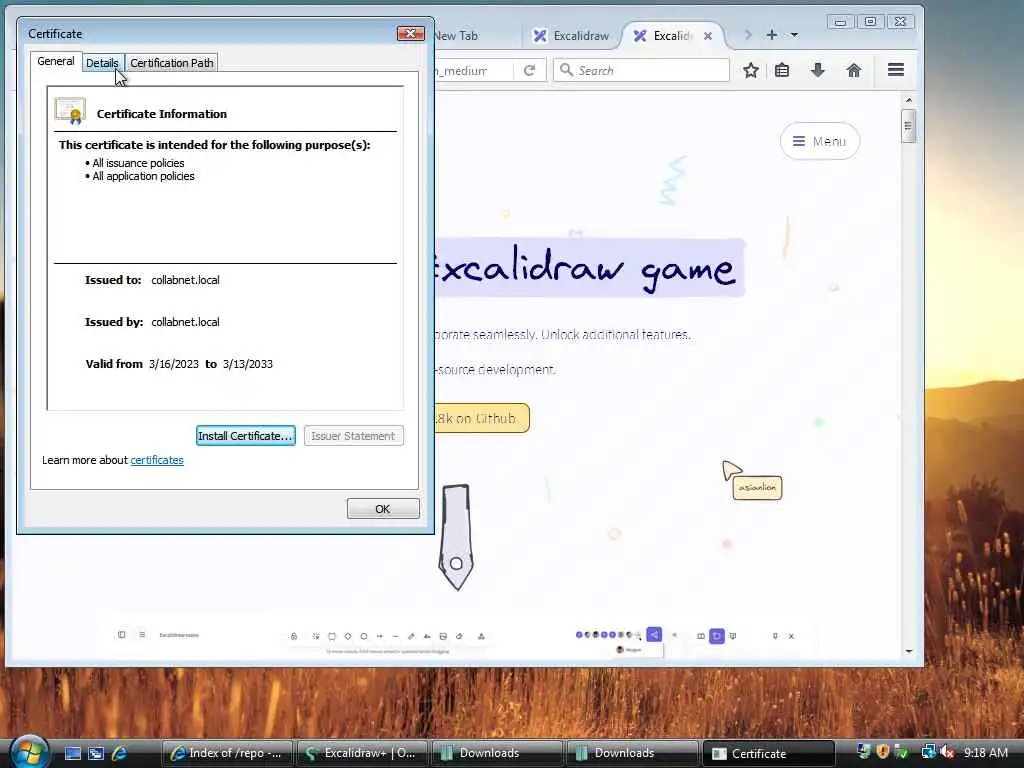
Task: Open the Certification Path tab
Action: (171, 63)
